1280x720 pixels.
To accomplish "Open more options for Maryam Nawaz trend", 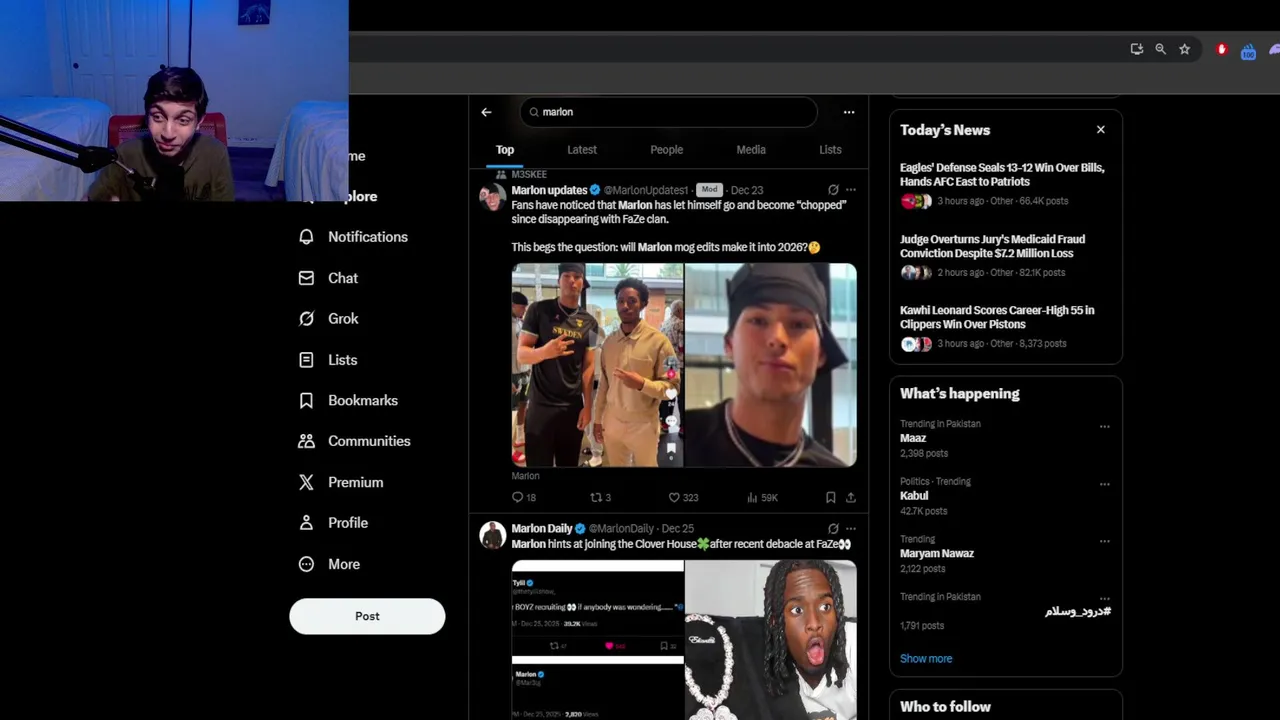I will 1105,542.
